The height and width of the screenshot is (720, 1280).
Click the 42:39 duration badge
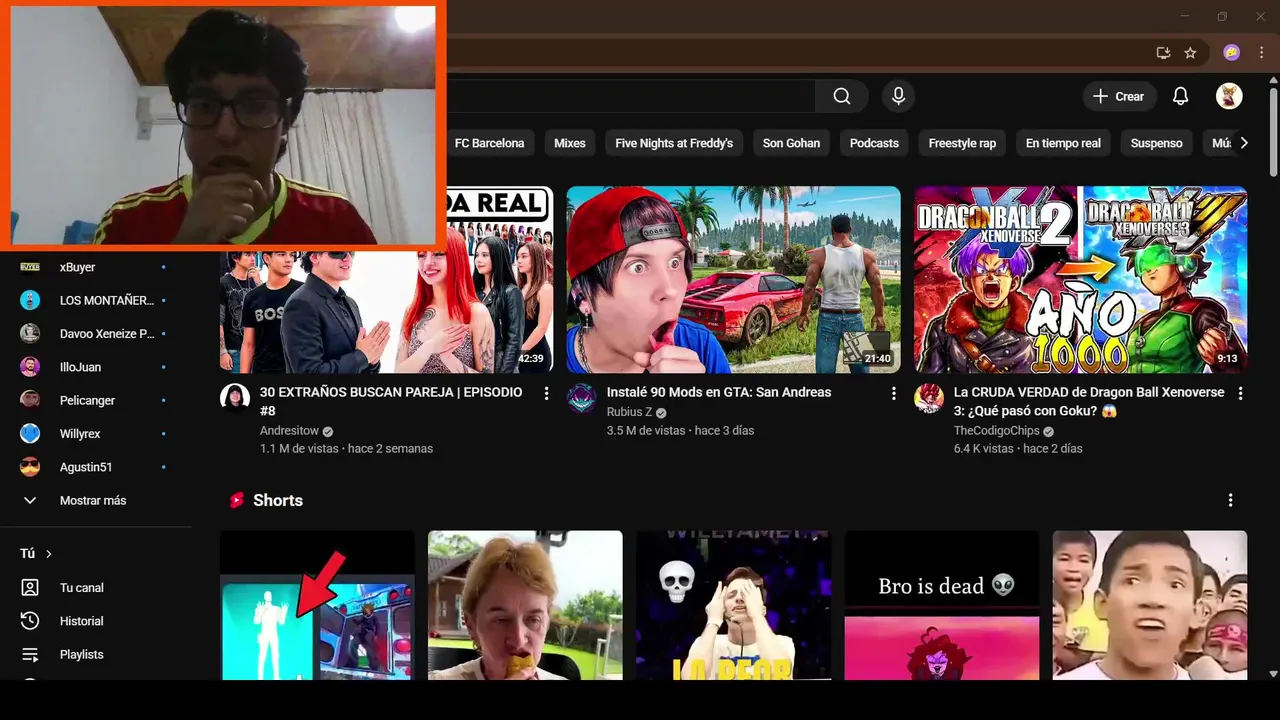531,358
